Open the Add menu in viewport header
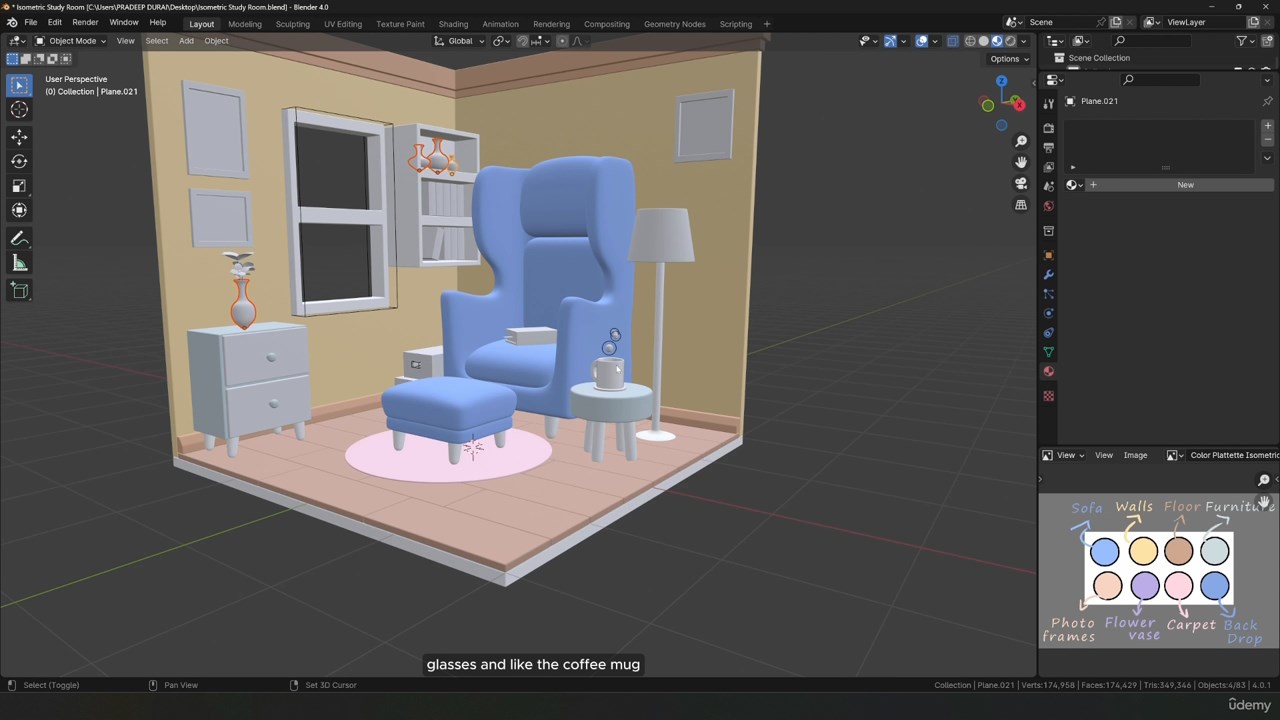Viewport: 1280px width, 720px height. [x=186, y=41]
